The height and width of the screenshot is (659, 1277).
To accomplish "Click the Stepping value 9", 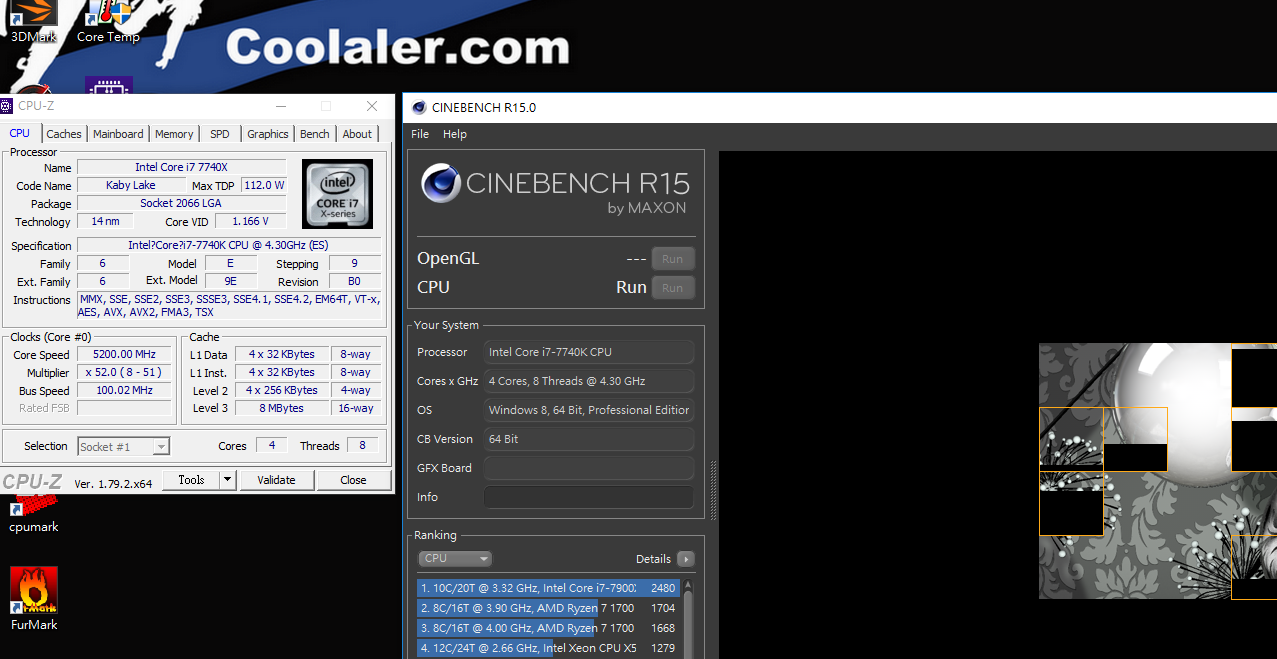I will click(354, 264).
